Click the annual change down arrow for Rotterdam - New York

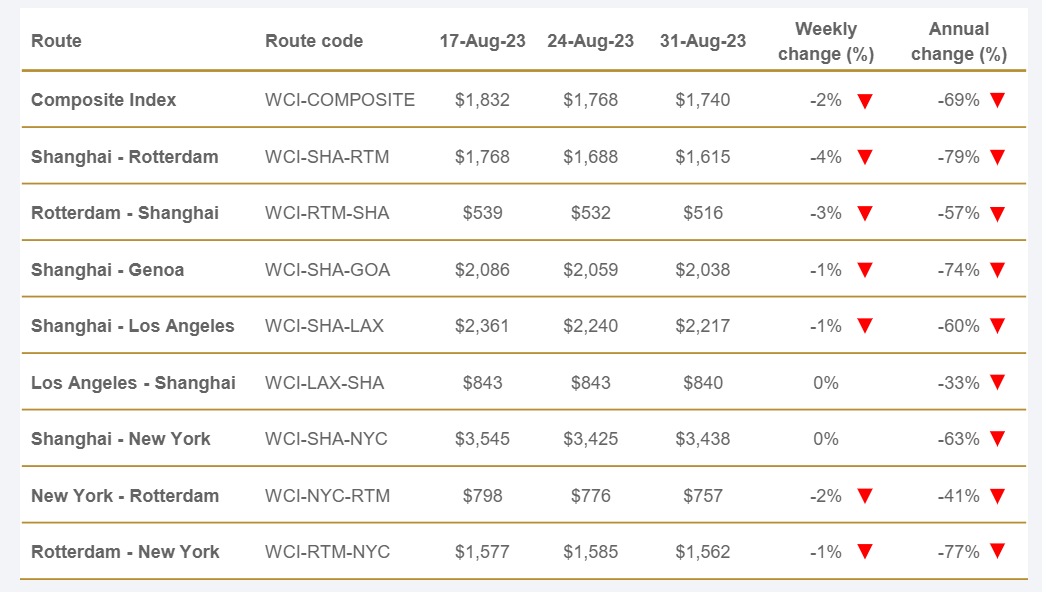(997, 551)
